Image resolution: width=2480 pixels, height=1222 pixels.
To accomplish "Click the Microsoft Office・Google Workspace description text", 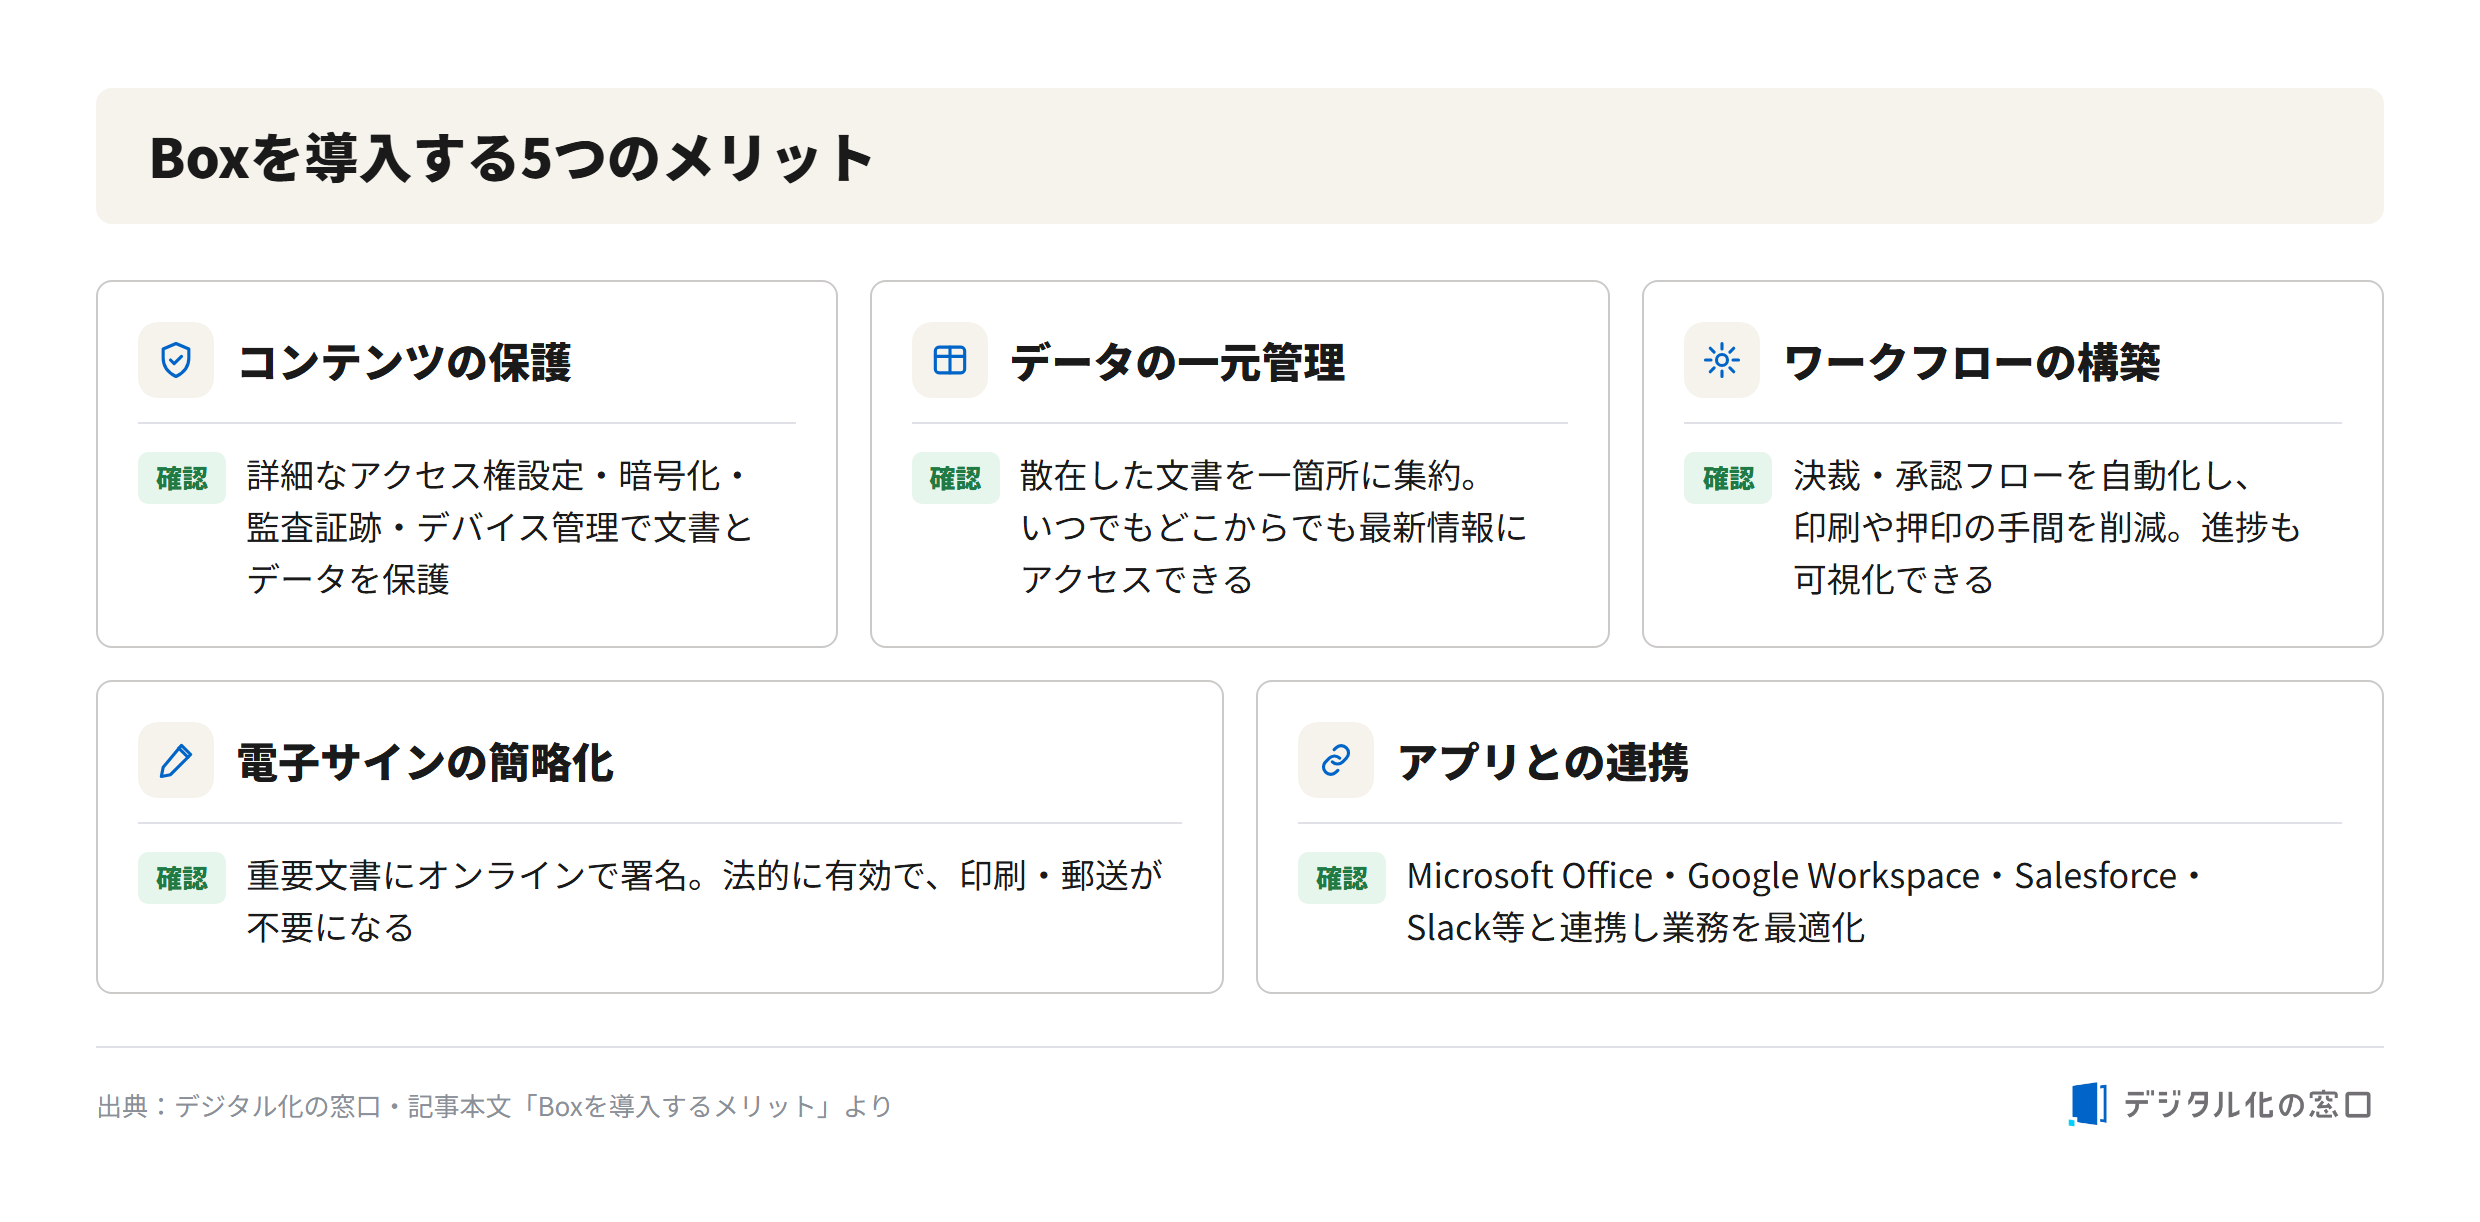I will coord(1804,901).
